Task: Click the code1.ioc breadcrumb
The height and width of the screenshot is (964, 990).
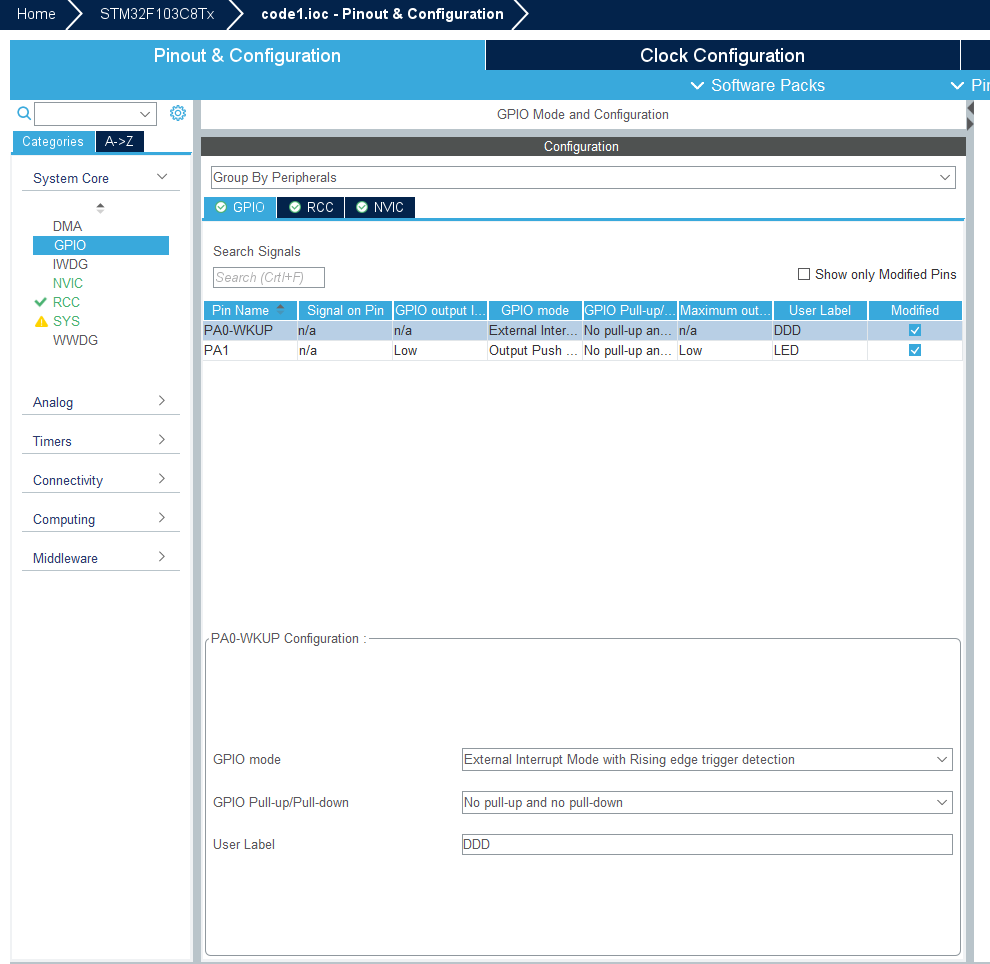Action: [382, 14]
